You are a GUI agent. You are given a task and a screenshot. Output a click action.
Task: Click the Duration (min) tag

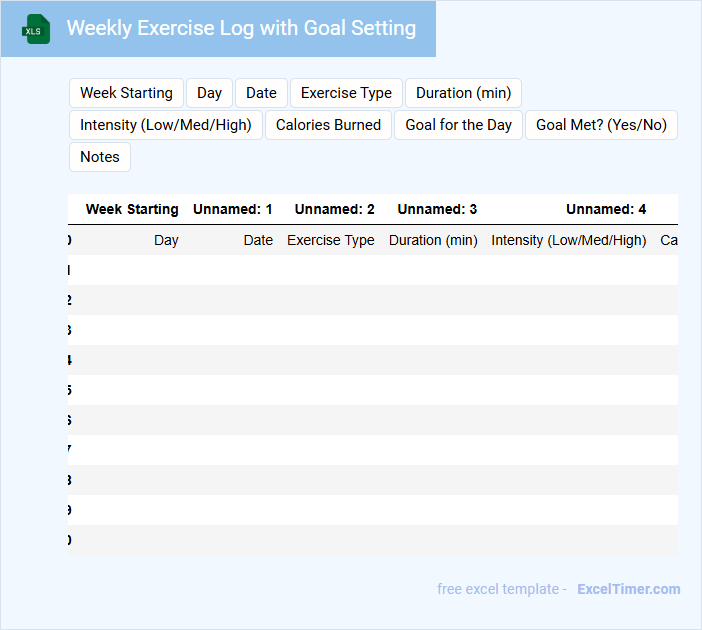point(463,93)
